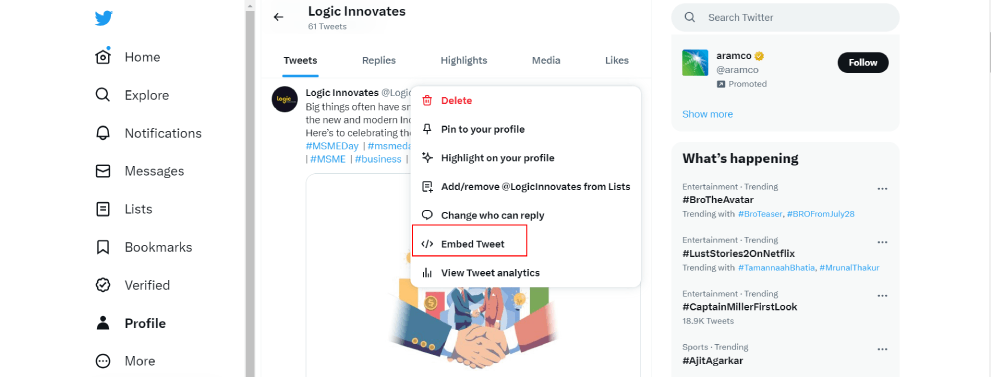Image resolution: width=991 pixels, height=377 pixels.
Task: Open Lists via the list icon
Action: coord(102,209)
